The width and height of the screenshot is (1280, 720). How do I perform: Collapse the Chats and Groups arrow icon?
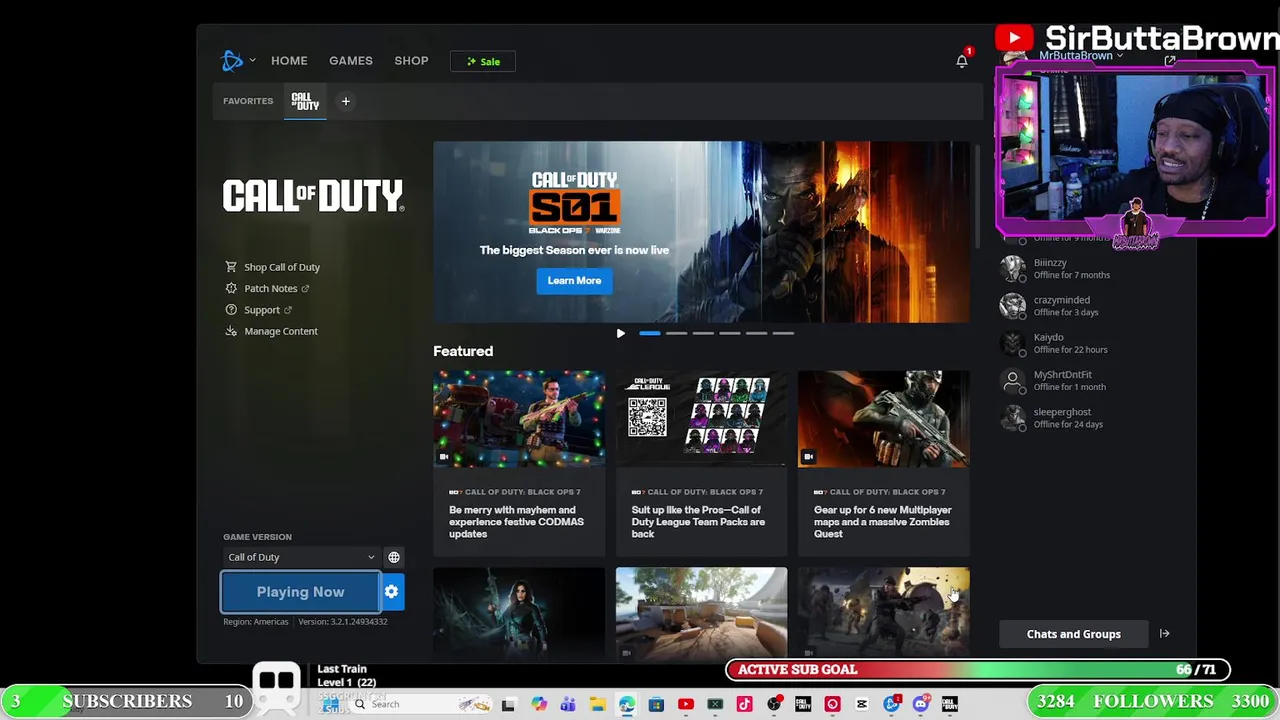(x=1164, y=634)
